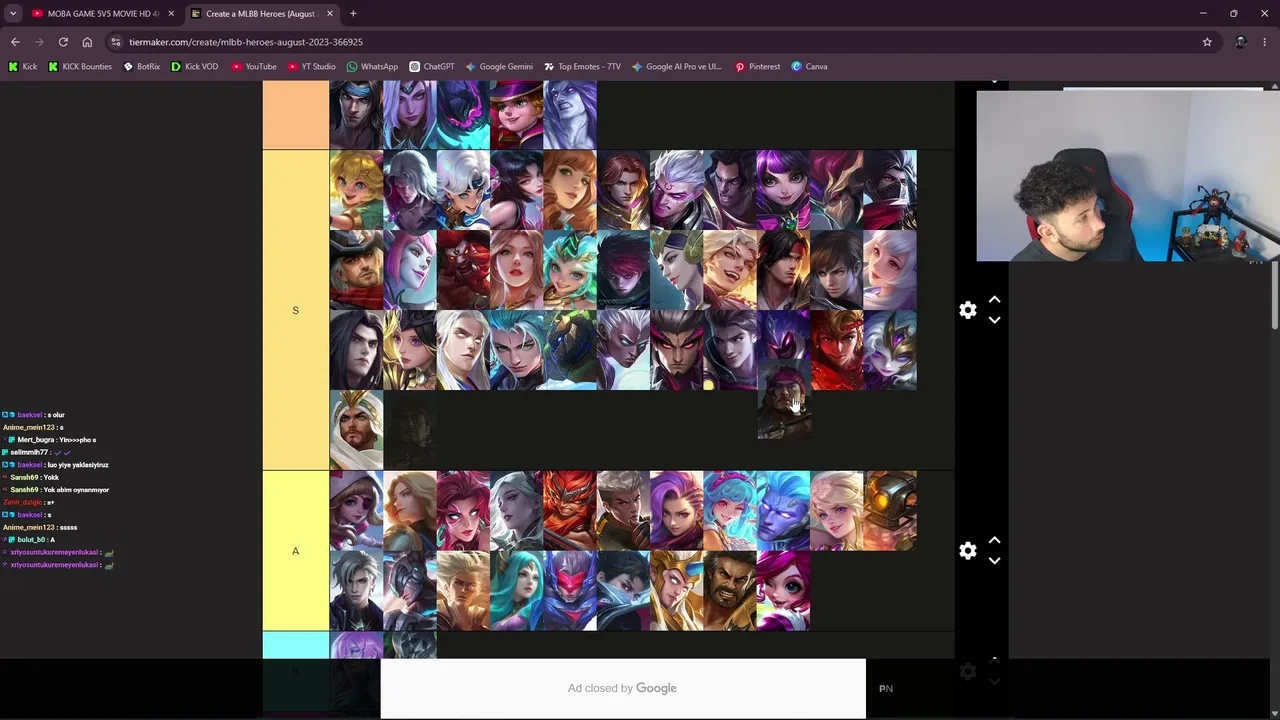Open the tab search dropdown
This screenshot has height=720, width=1280.
(x=13, y=14)
